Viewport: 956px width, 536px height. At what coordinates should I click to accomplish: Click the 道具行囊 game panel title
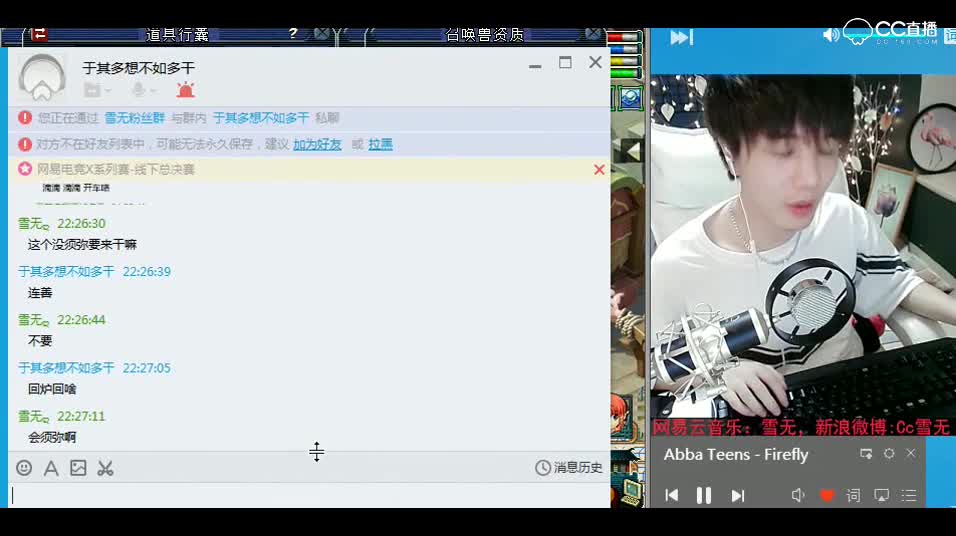pyautogui.click(x=177, y=35)
